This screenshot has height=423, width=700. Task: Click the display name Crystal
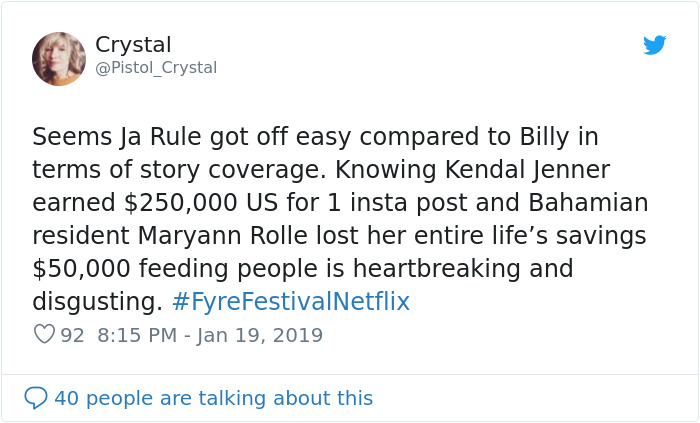tap(133, 45)
